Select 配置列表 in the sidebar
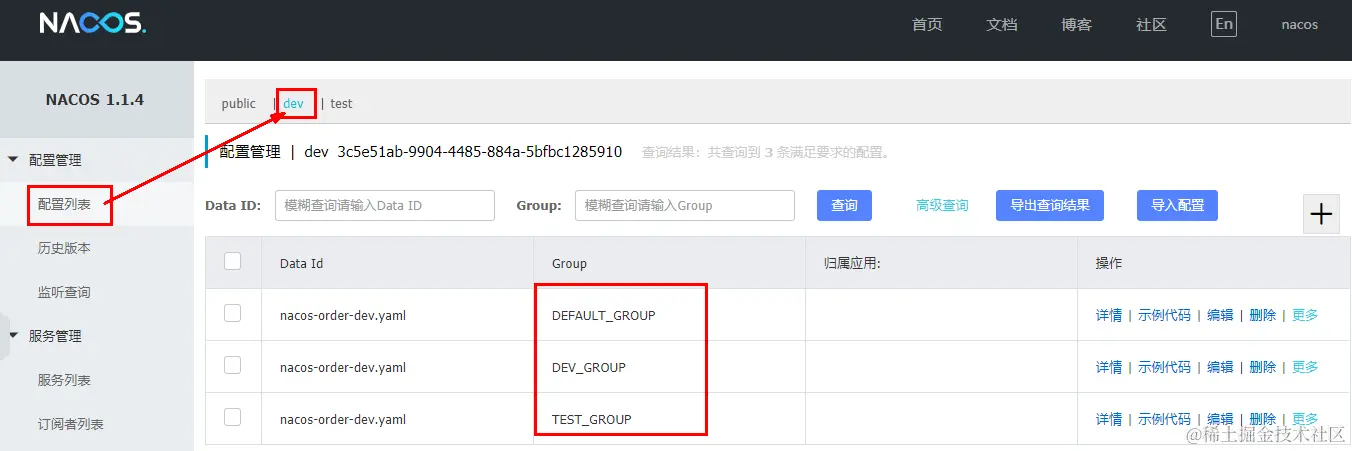 pyautogui.click(x=65, y=204)
